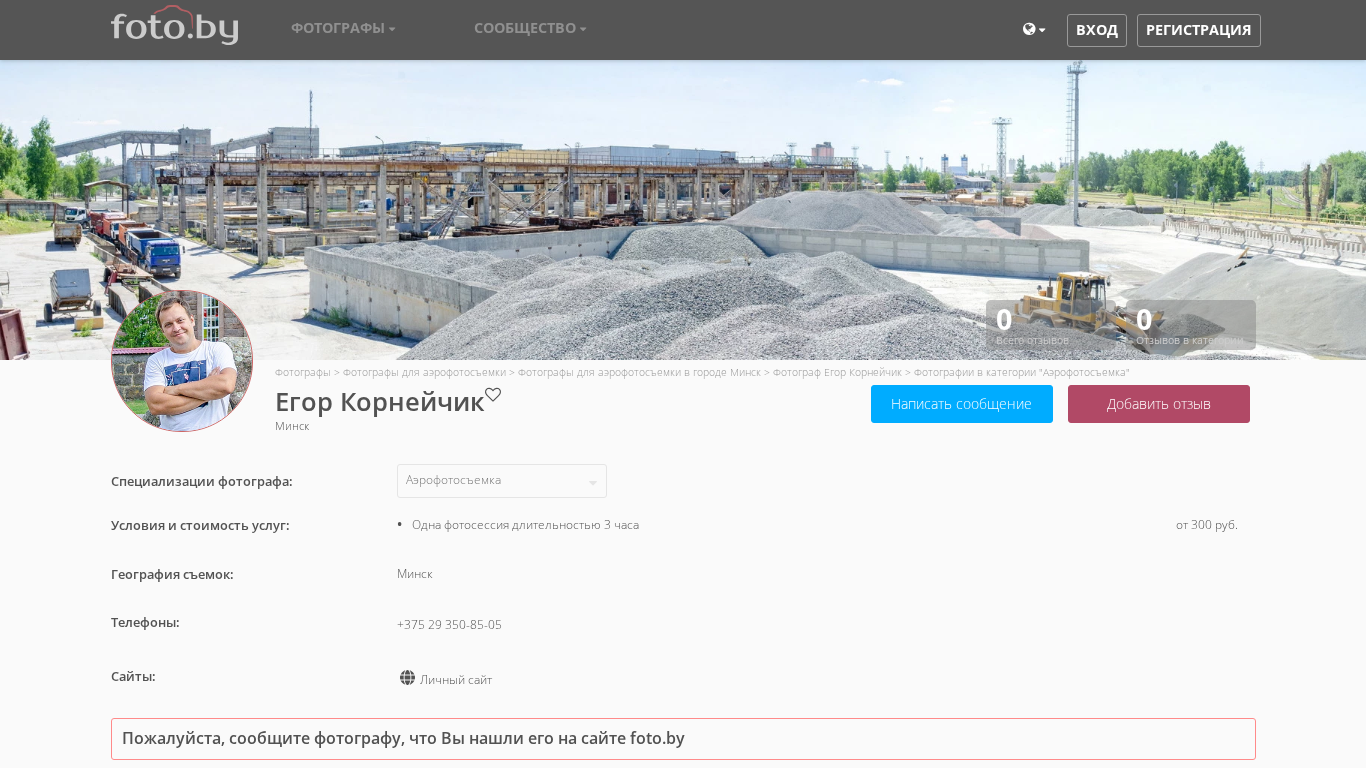Open the photographer's round profile photo
The image size is (1366, 768).
pyautogui.click(x=182, y=361)
